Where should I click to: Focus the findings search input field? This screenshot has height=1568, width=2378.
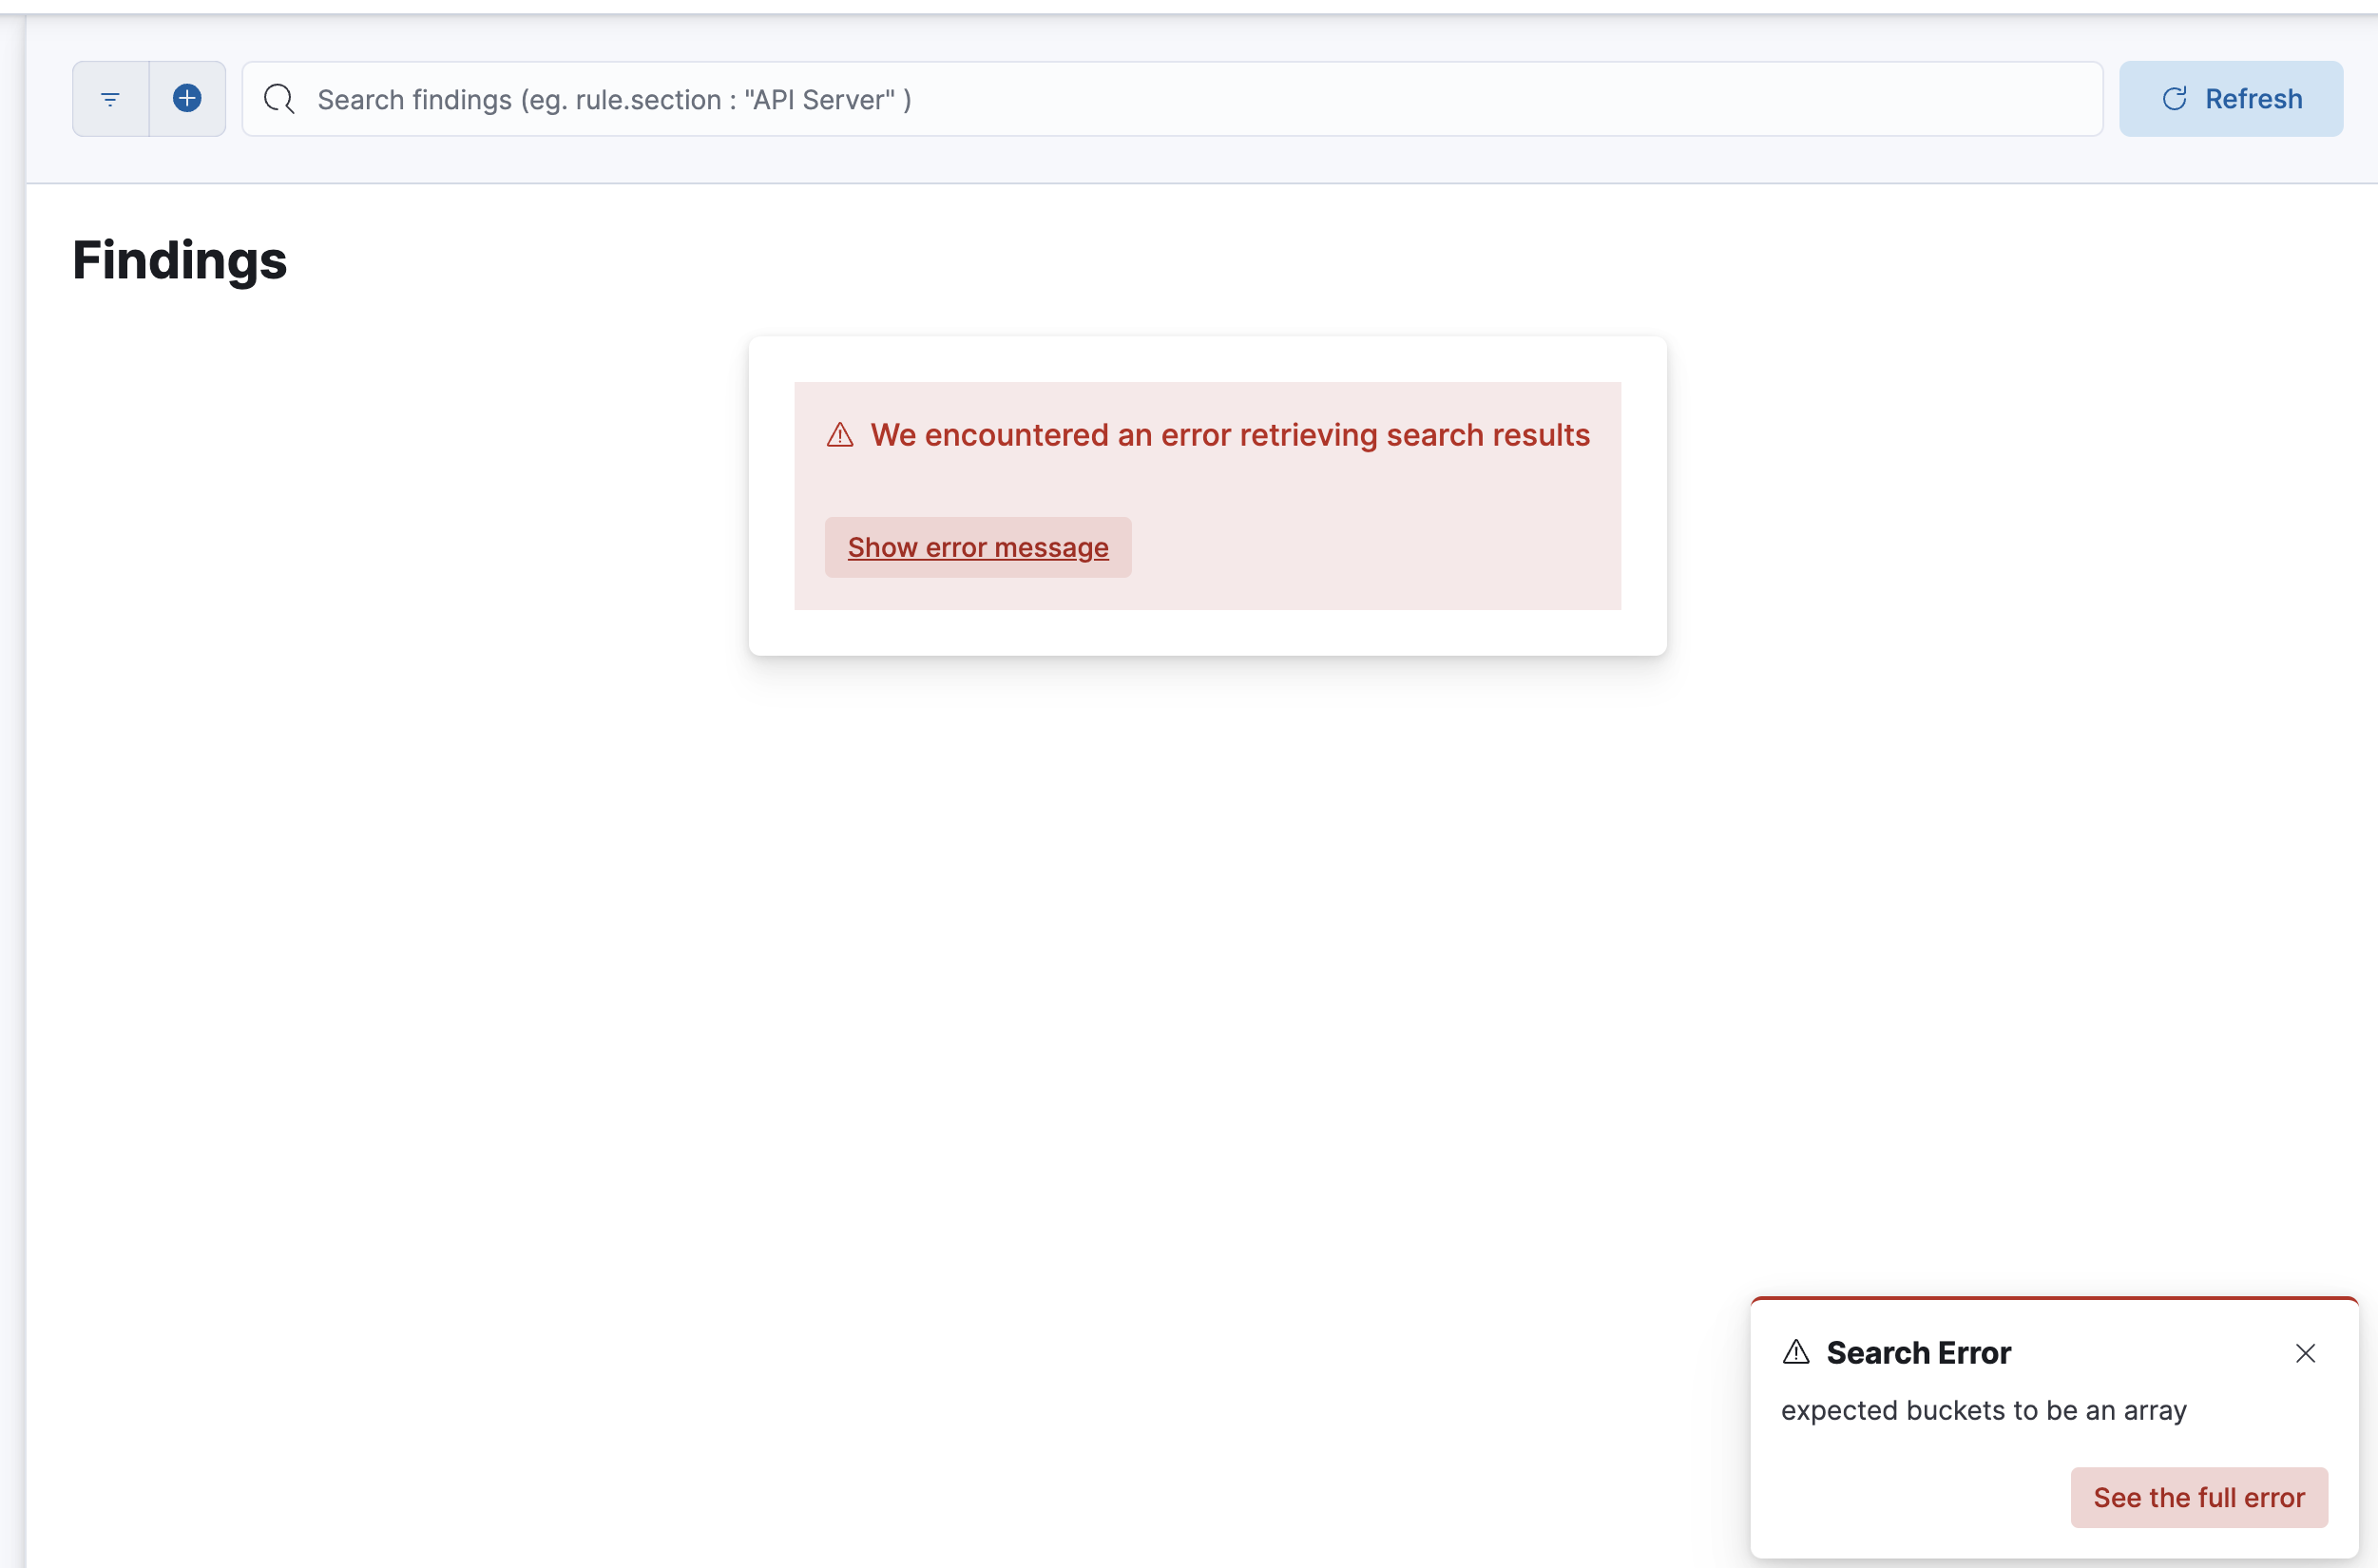[1100, 98]
